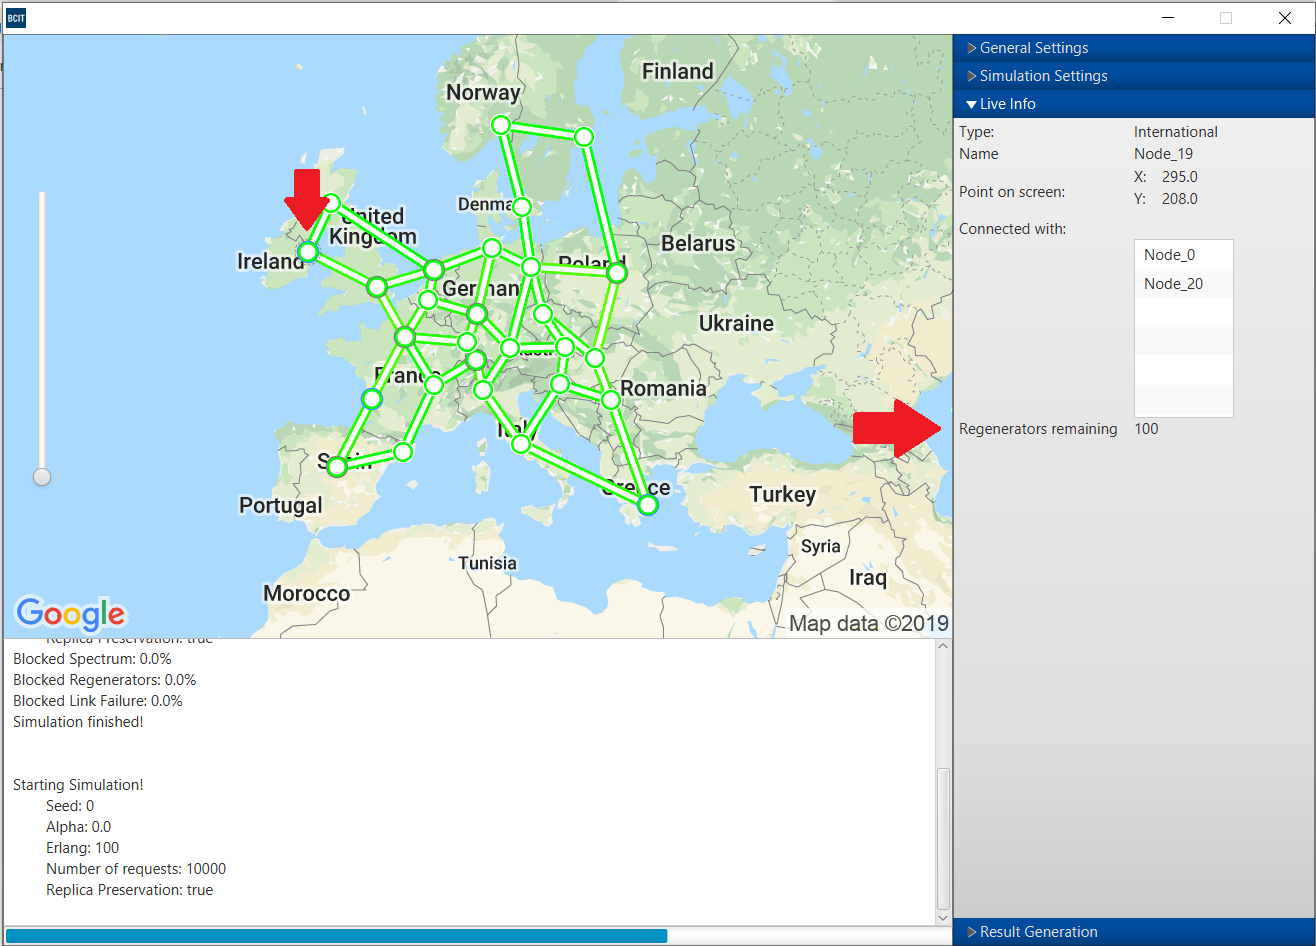Select the westernmost node in Spain
1316x946 pixels.
(337, 467)
